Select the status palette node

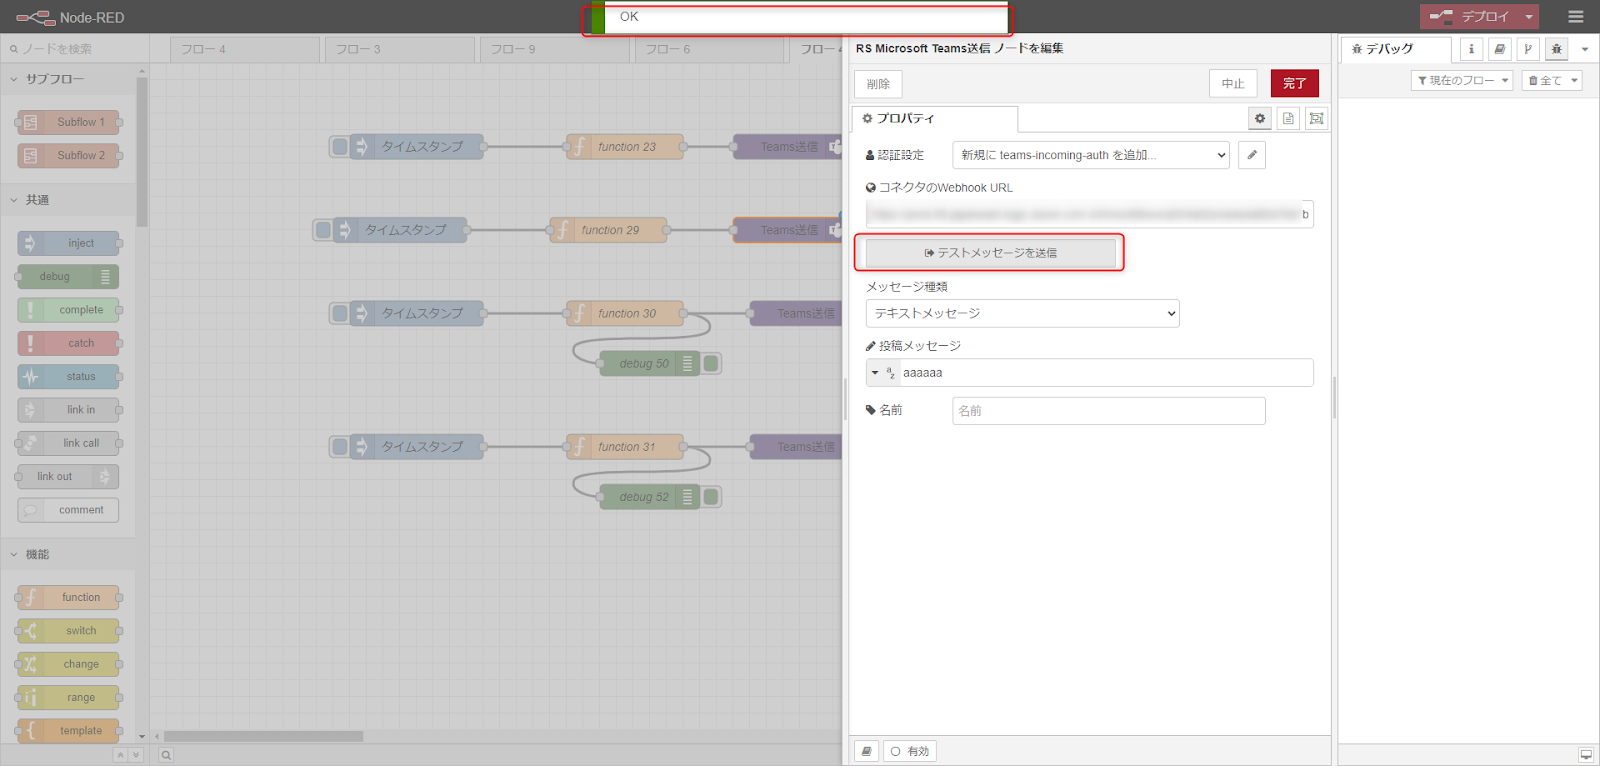(x=68, y=377)
